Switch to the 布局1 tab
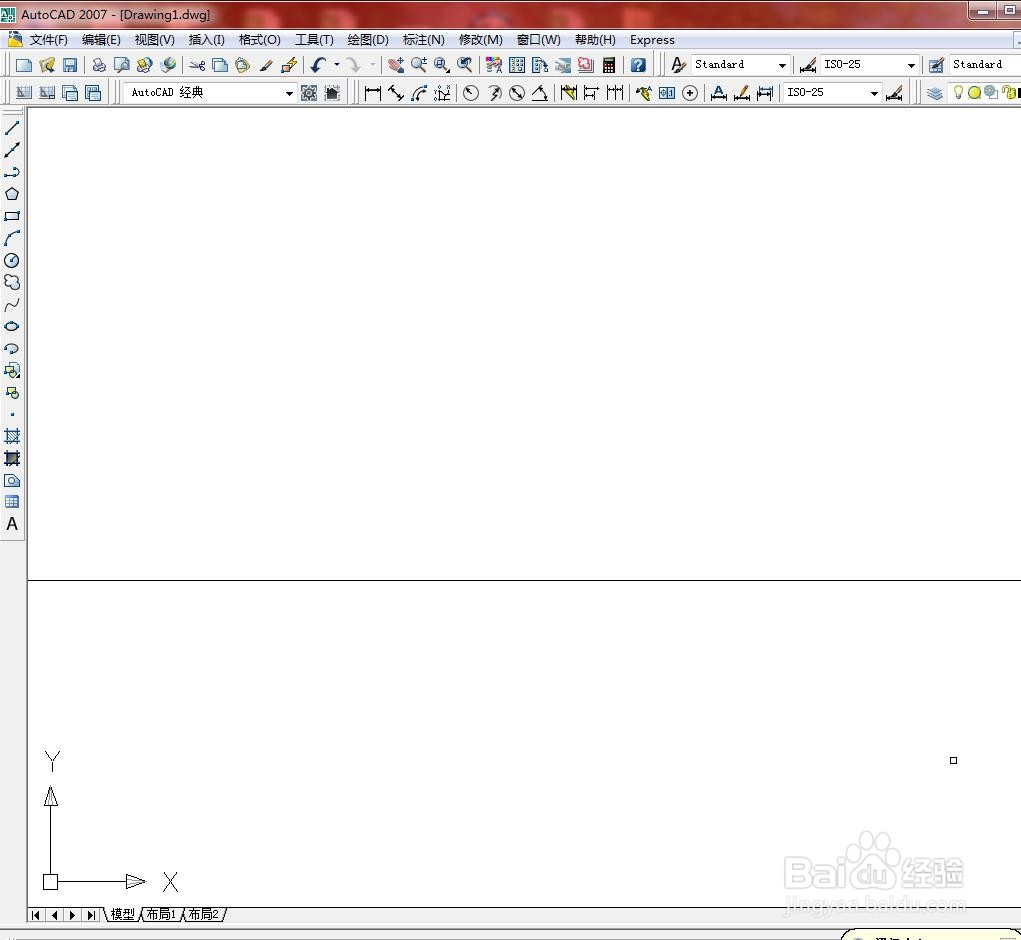 pos(161,915)
